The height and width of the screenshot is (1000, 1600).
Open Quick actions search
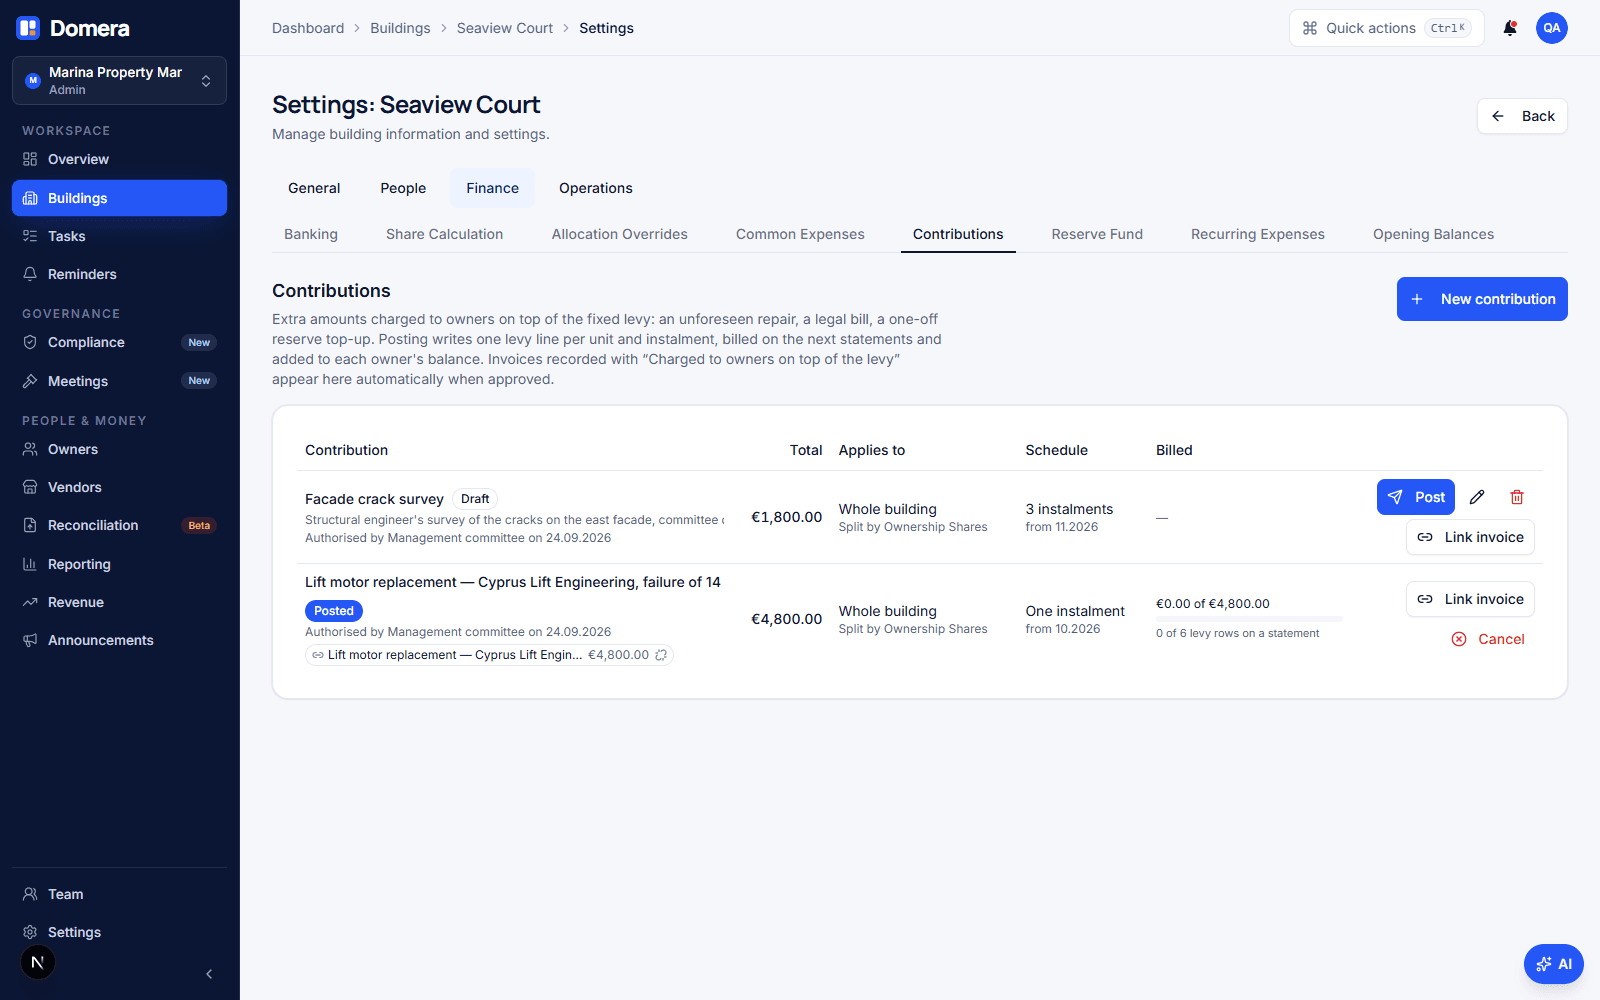[x=1386, y=28]
